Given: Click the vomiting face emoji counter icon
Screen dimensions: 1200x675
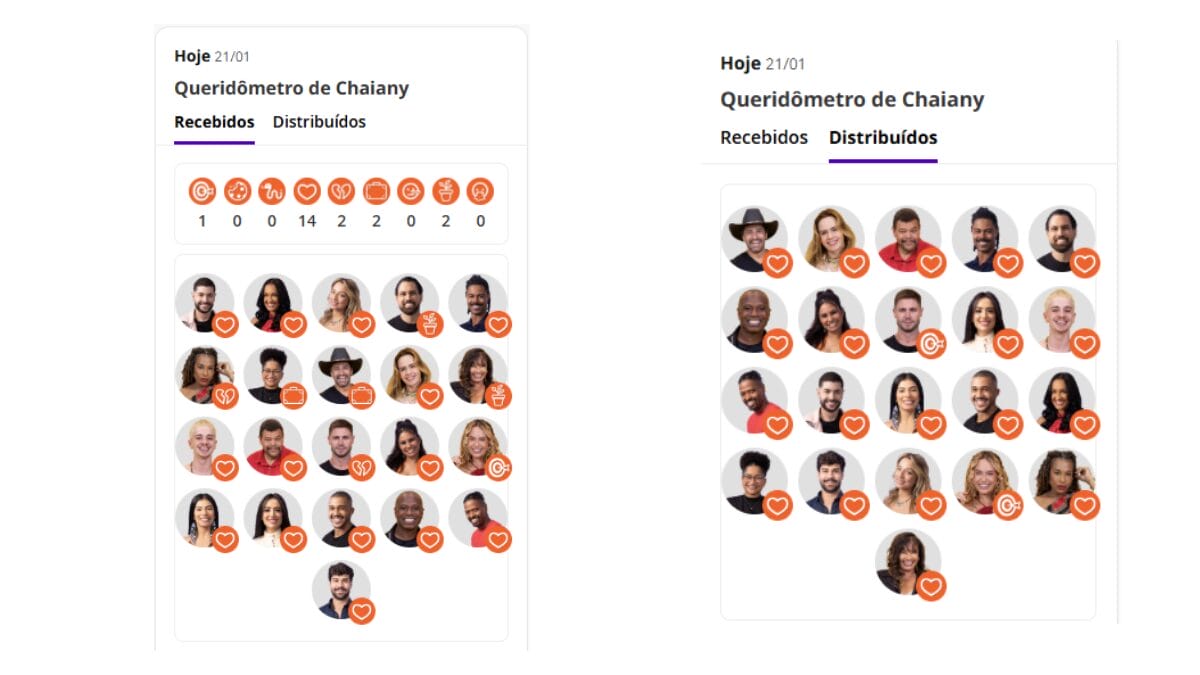Looking at the screenshot, I should (481, 191).
